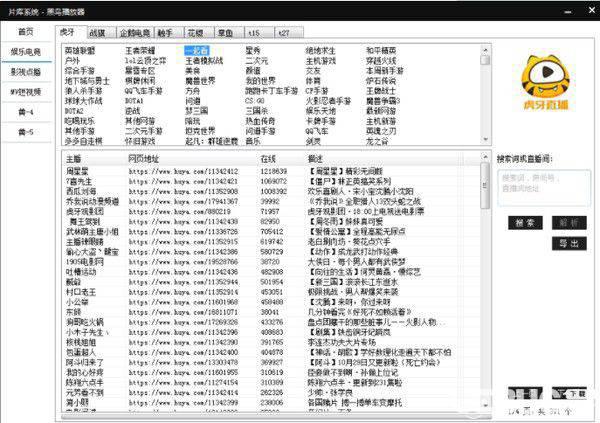Choose the 魔兽世界 category
The width and height of the screenshot is (600, 423).
click(201, 81)
